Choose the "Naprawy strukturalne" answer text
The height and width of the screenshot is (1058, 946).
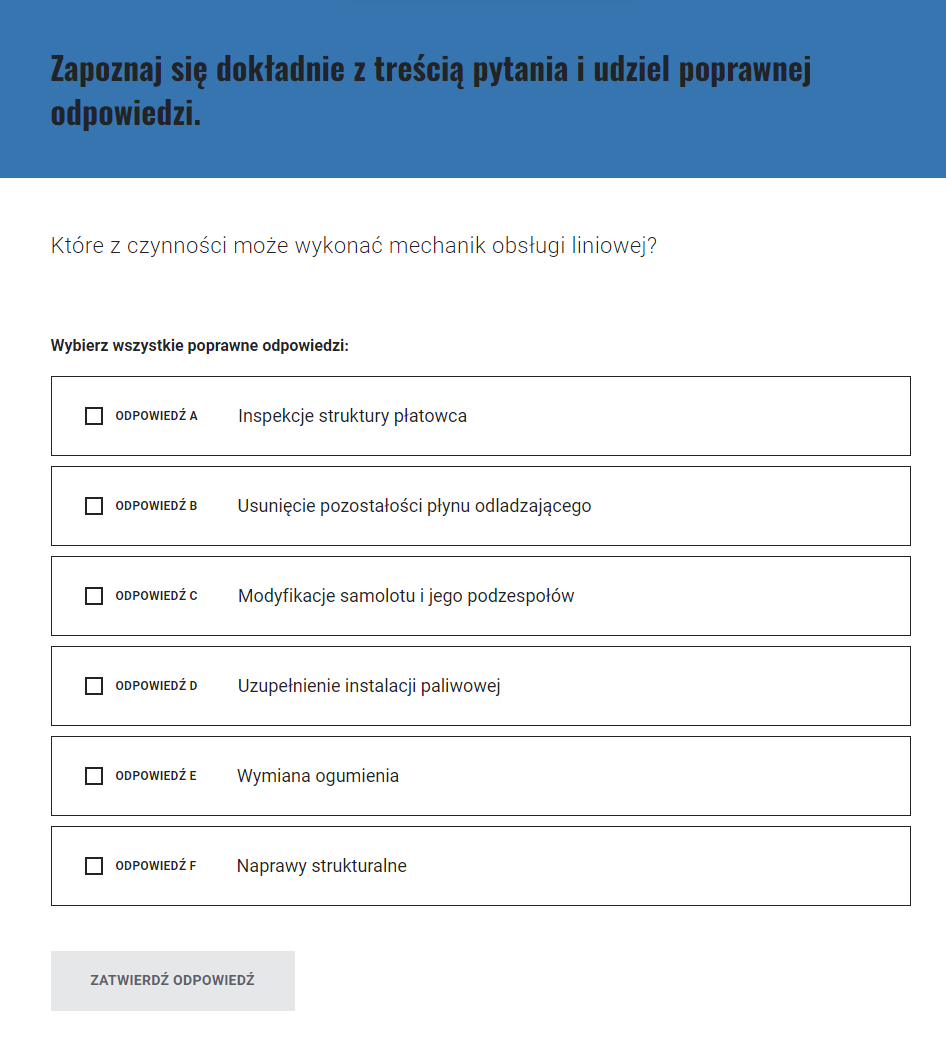tap(322, 866)
